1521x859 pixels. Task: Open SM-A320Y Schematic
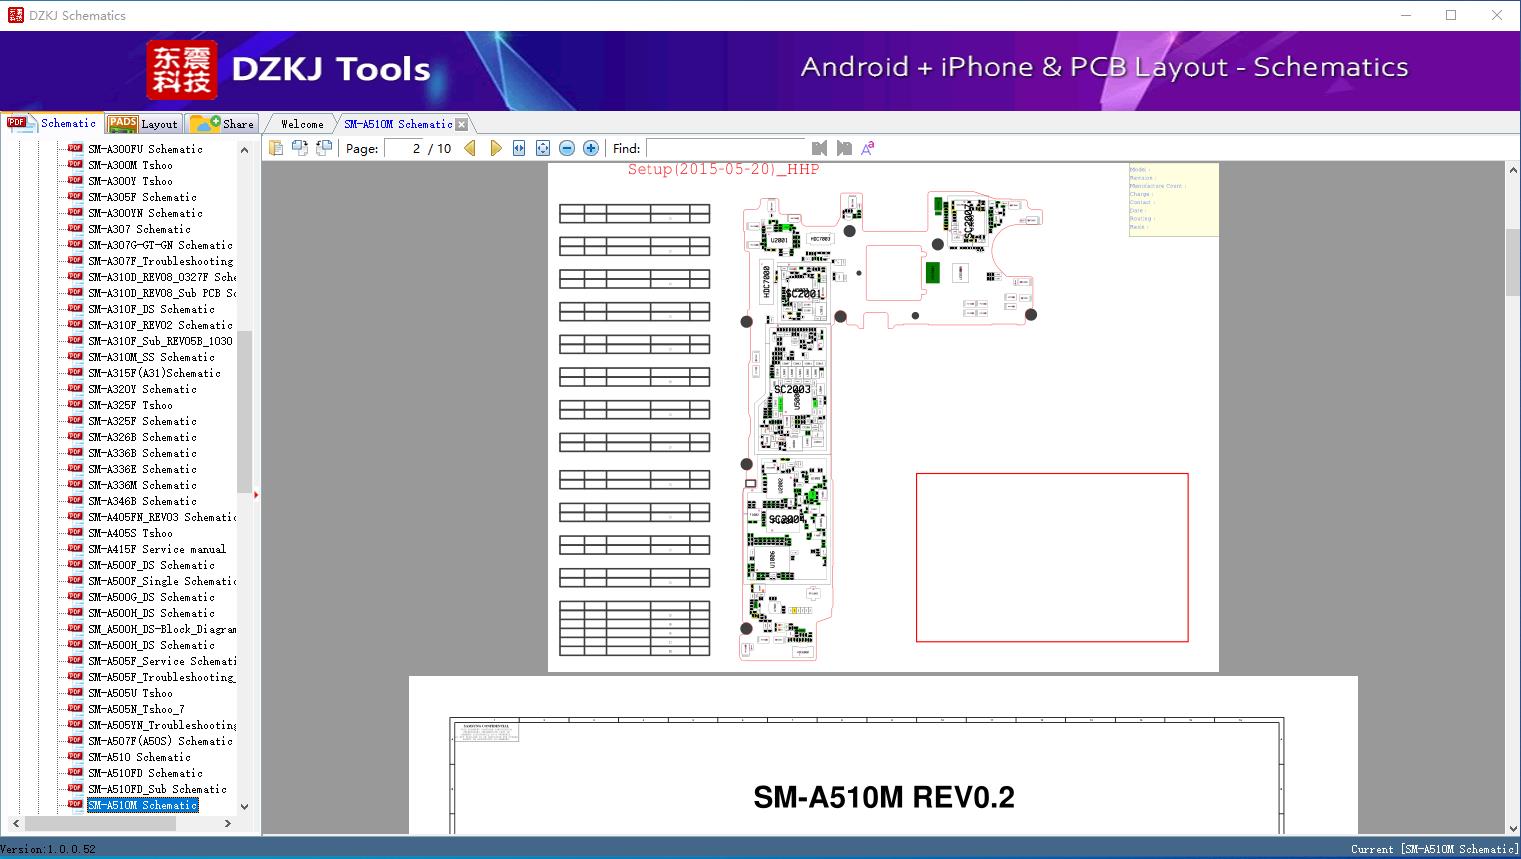(x=142, y=389)
